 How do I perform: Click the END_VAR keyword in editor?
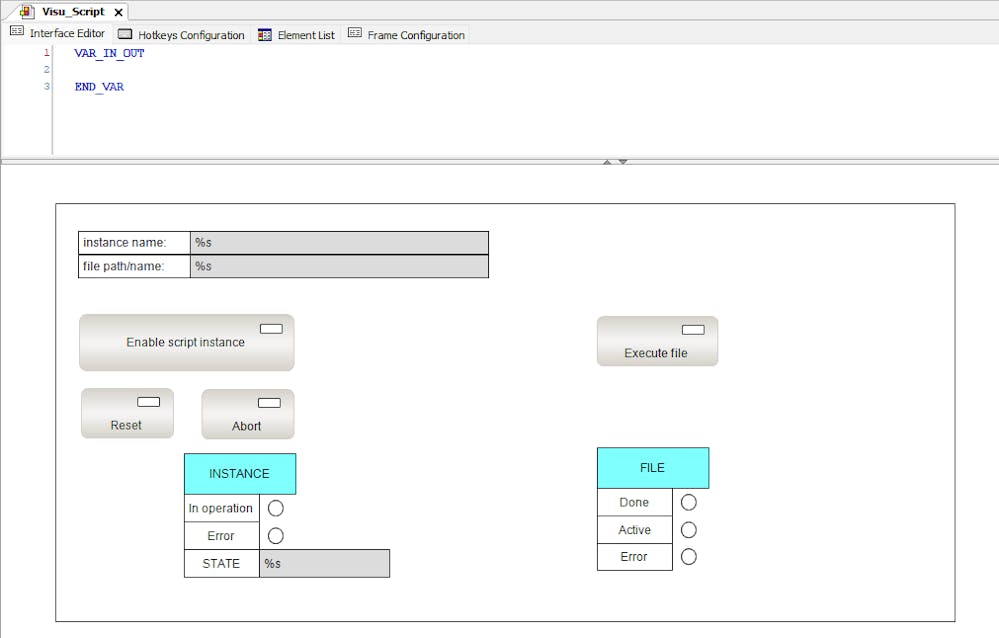(x=99, y=87)
